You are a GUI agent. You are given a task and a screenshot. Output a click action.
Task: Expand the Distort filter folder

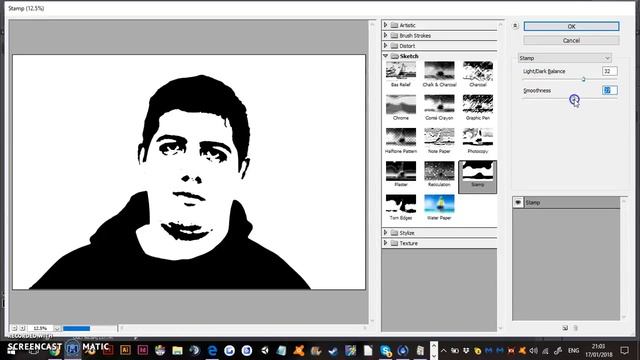(x=385, y=46)
